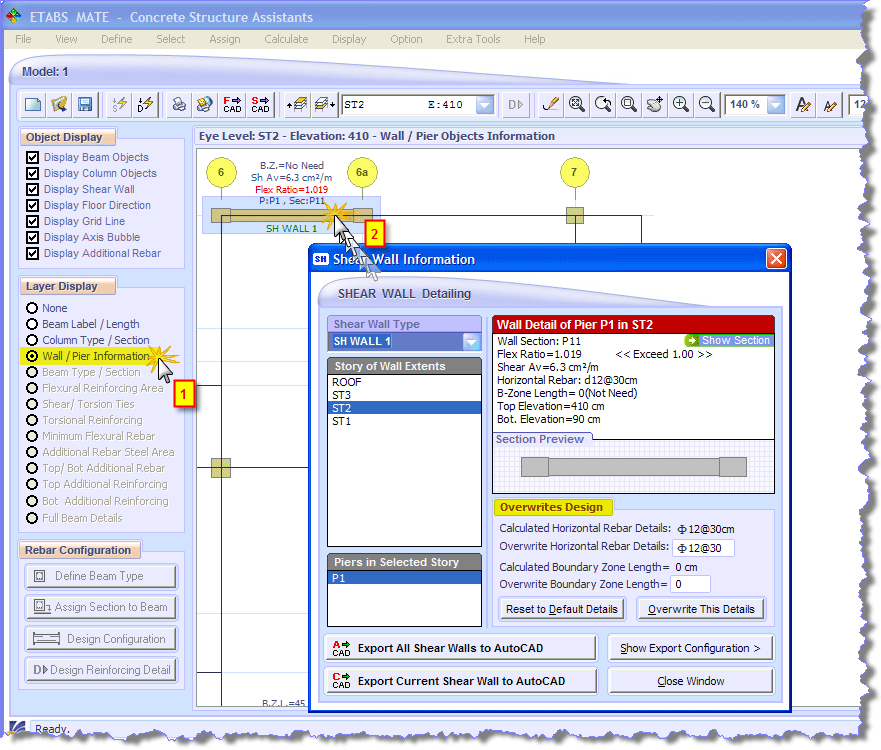This screenshot has height=750, width=881.
Task: Click the S to CAD export icon
Action: [x=260, y=104]
